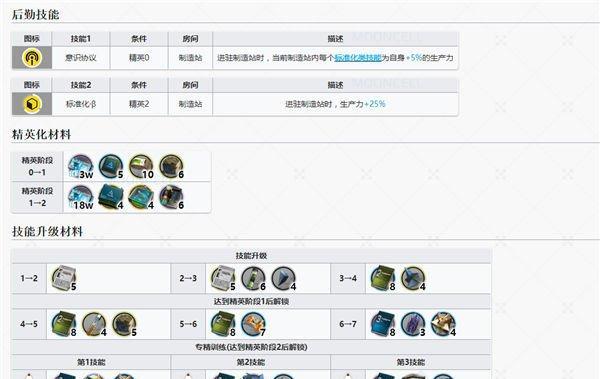This screenshot has height=379, width=600.
Task: Click the +5% value in the 意识协议 description
Action: click(x=413, y=58)
